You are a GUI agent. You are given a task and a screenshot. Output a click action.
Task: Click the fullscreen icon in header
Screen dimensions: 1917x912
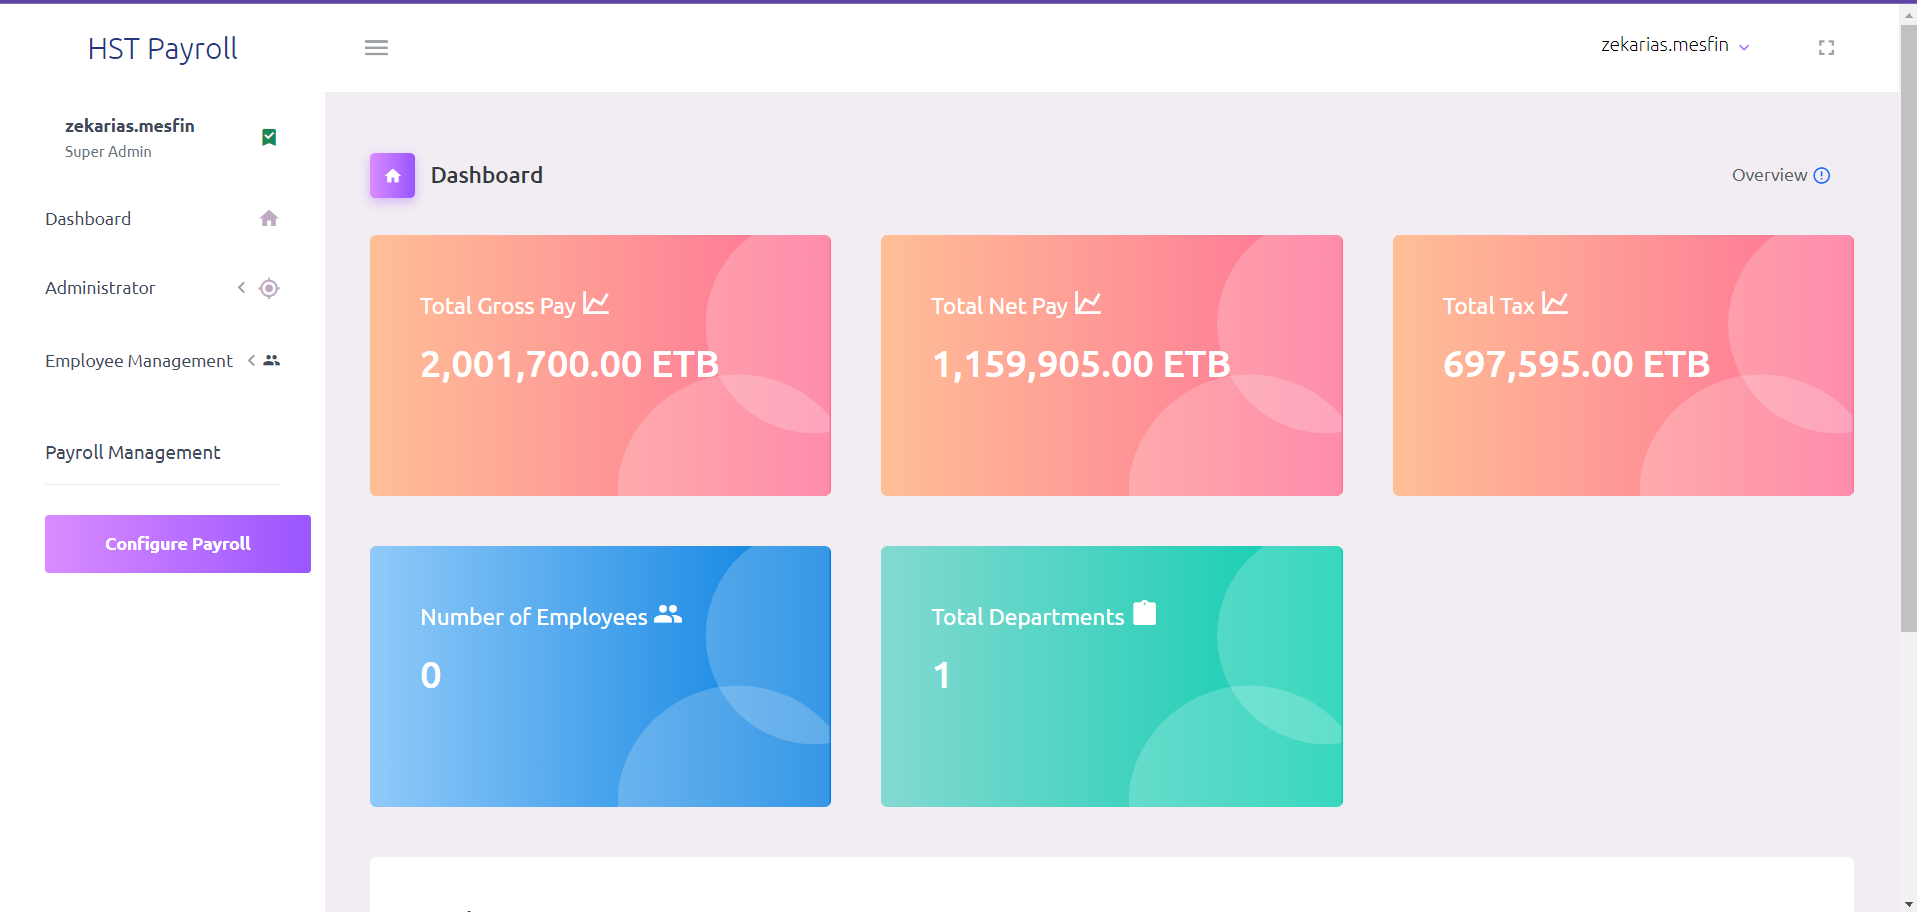tap(1826, 47)
